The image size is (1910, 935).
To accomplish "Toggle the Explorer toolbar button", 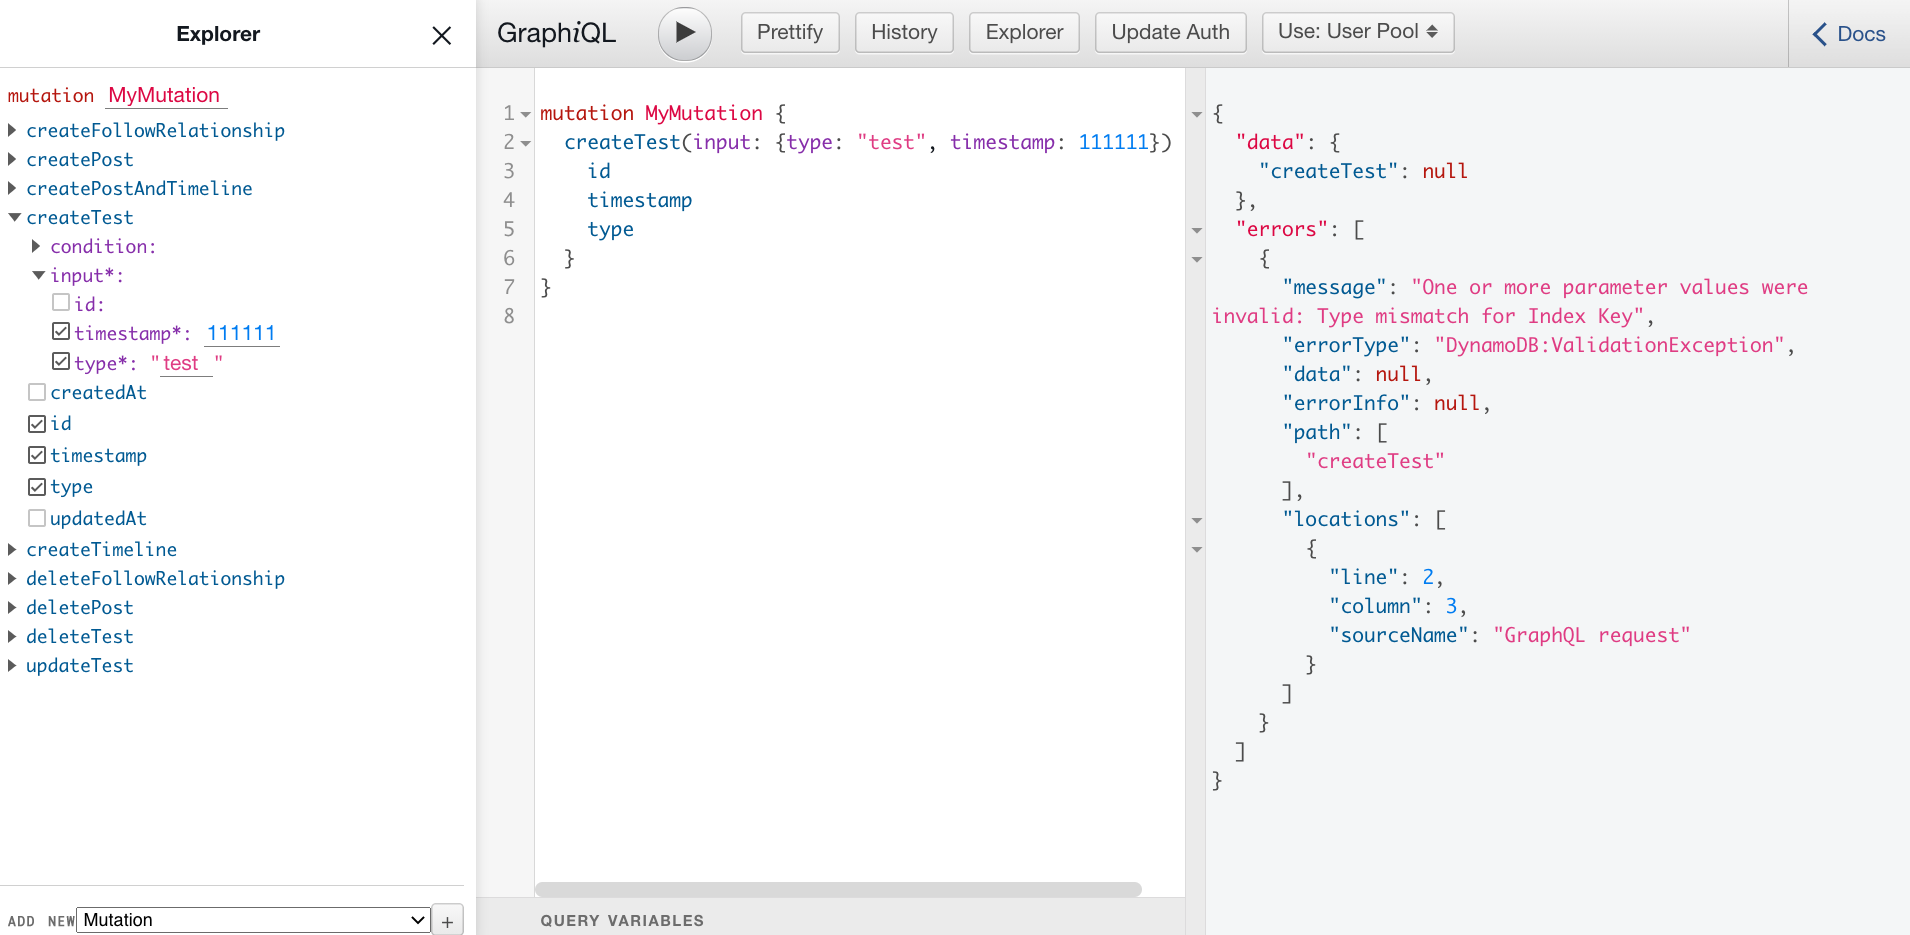I will (1024, 32).
